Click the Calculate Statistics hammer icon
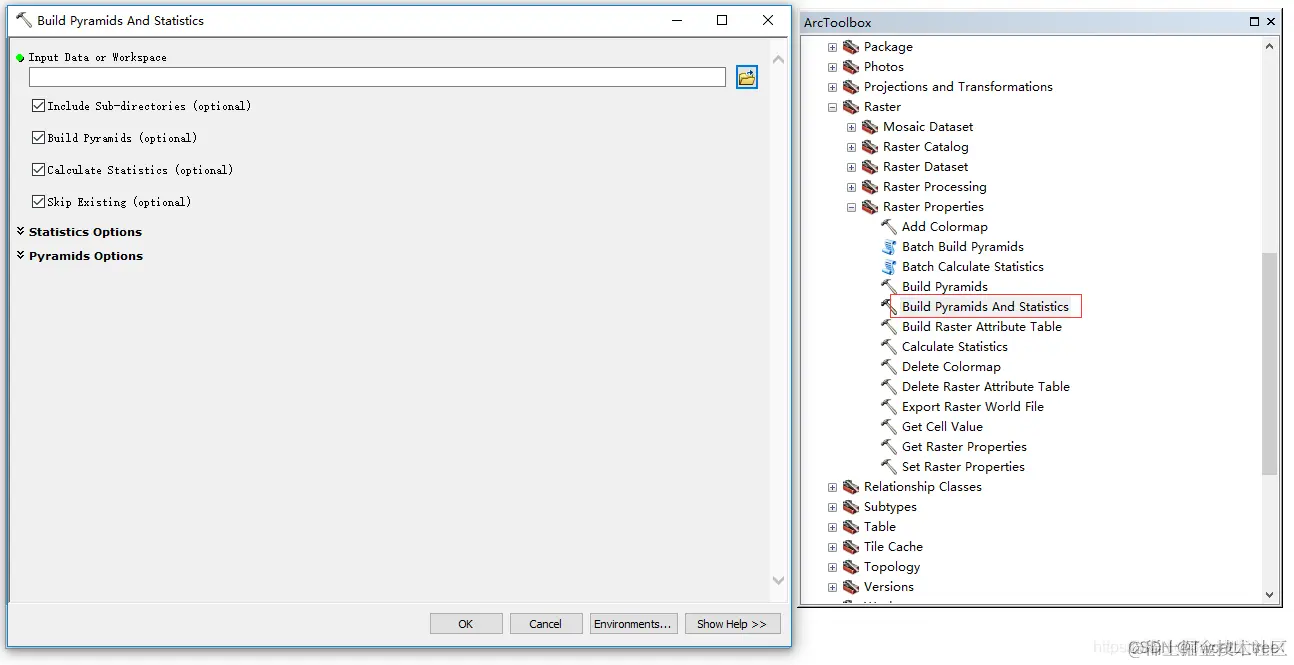Image resolution: width=1294 pixels, height=665 pixels. [x=889, y=347]
